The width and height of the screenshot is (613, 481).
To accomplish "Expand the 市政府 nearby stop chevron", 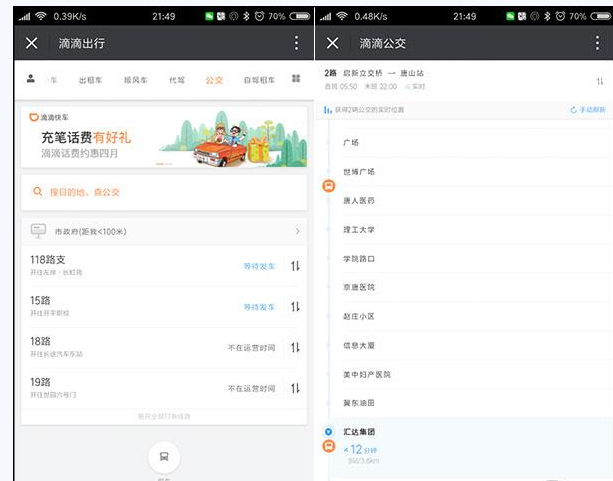I will click(x=298, y=232).
